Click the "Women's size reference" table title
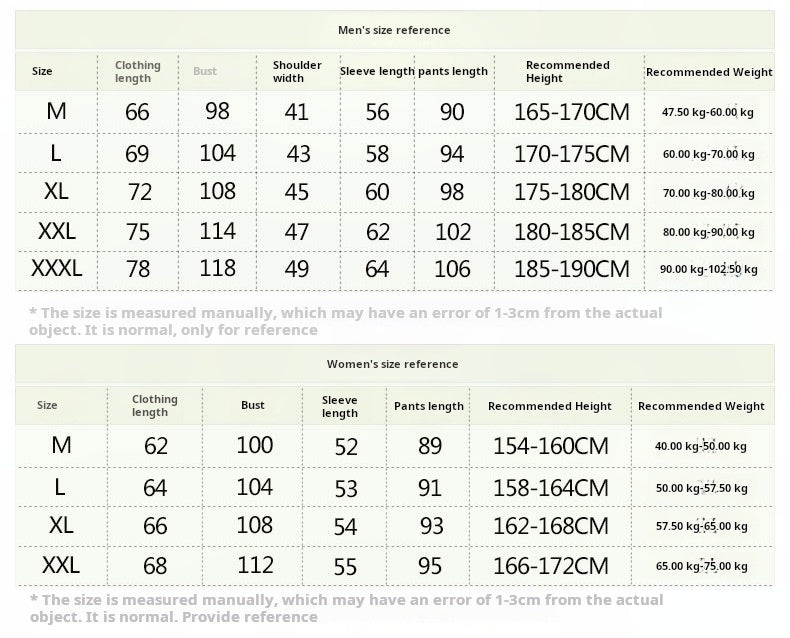Screen dimensions: 790x638 coord(392,364)
